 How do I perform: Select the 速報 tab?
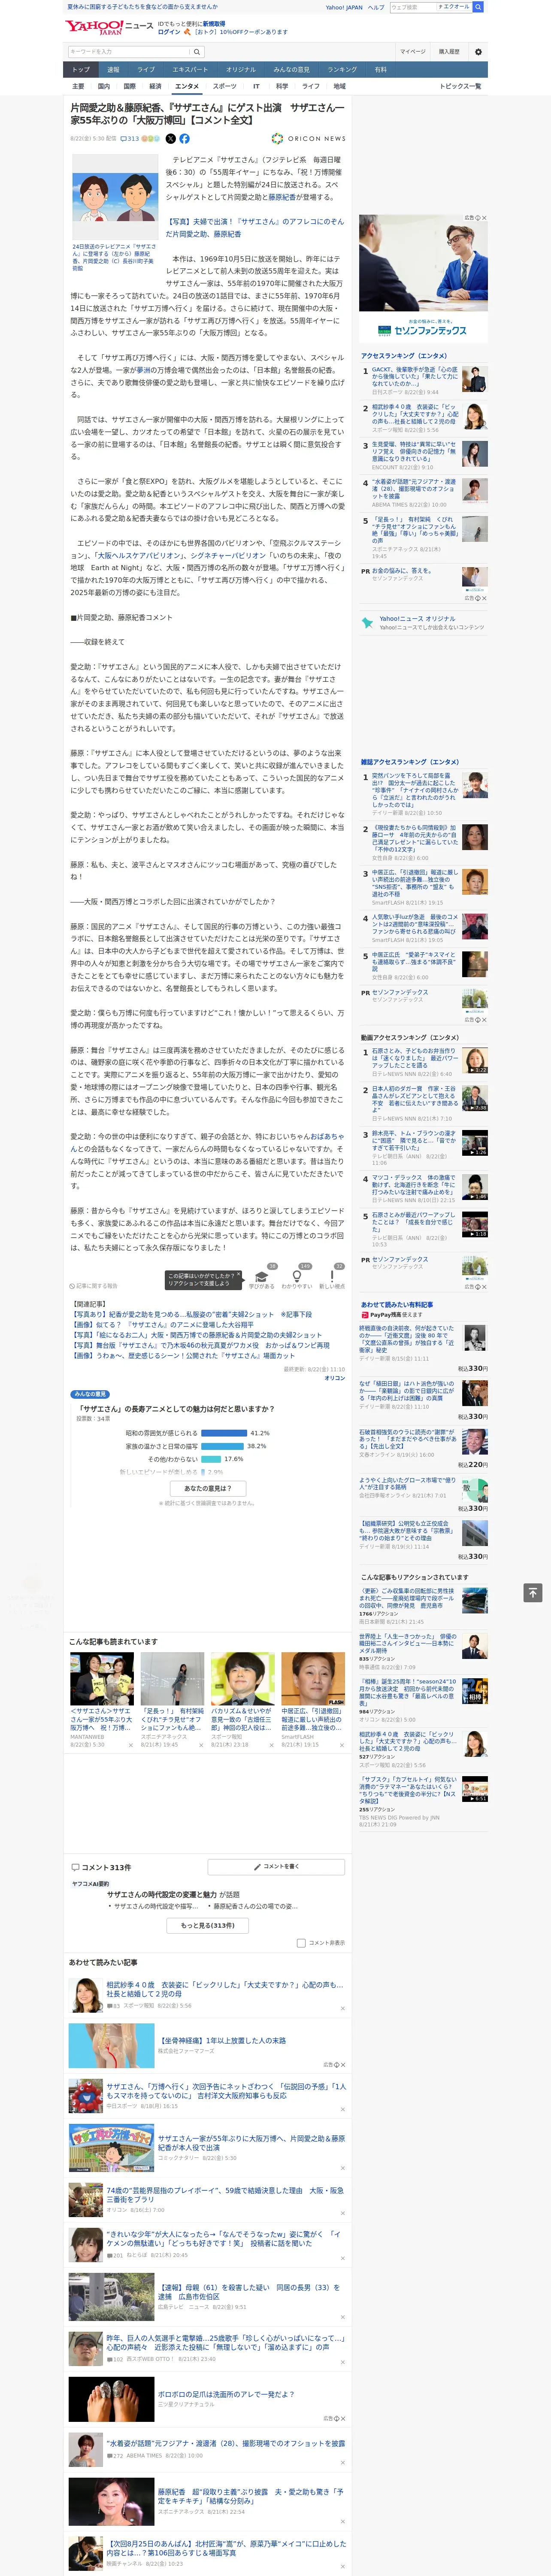113,70
